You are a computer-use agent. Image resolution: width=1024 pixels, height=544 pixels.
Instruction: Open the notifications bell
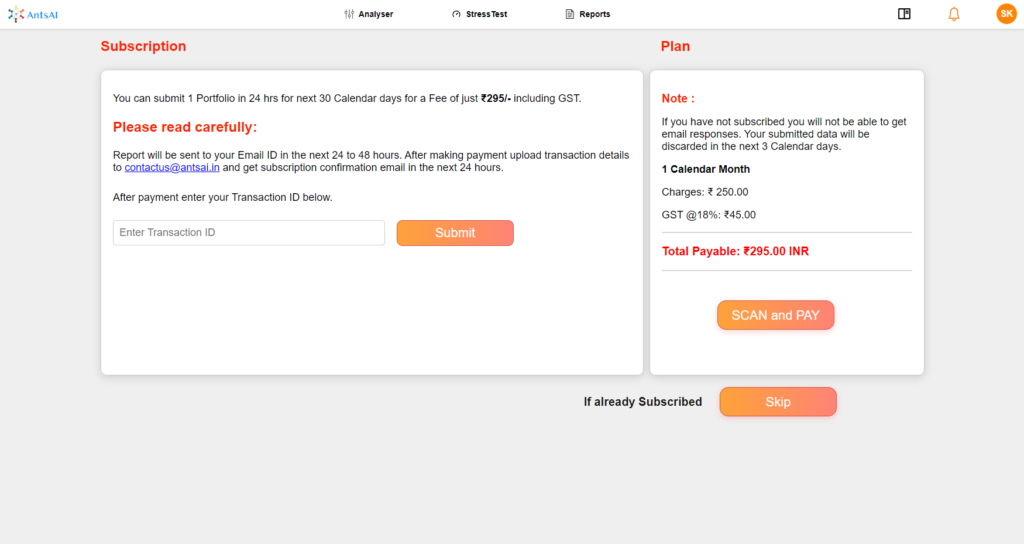954,14
